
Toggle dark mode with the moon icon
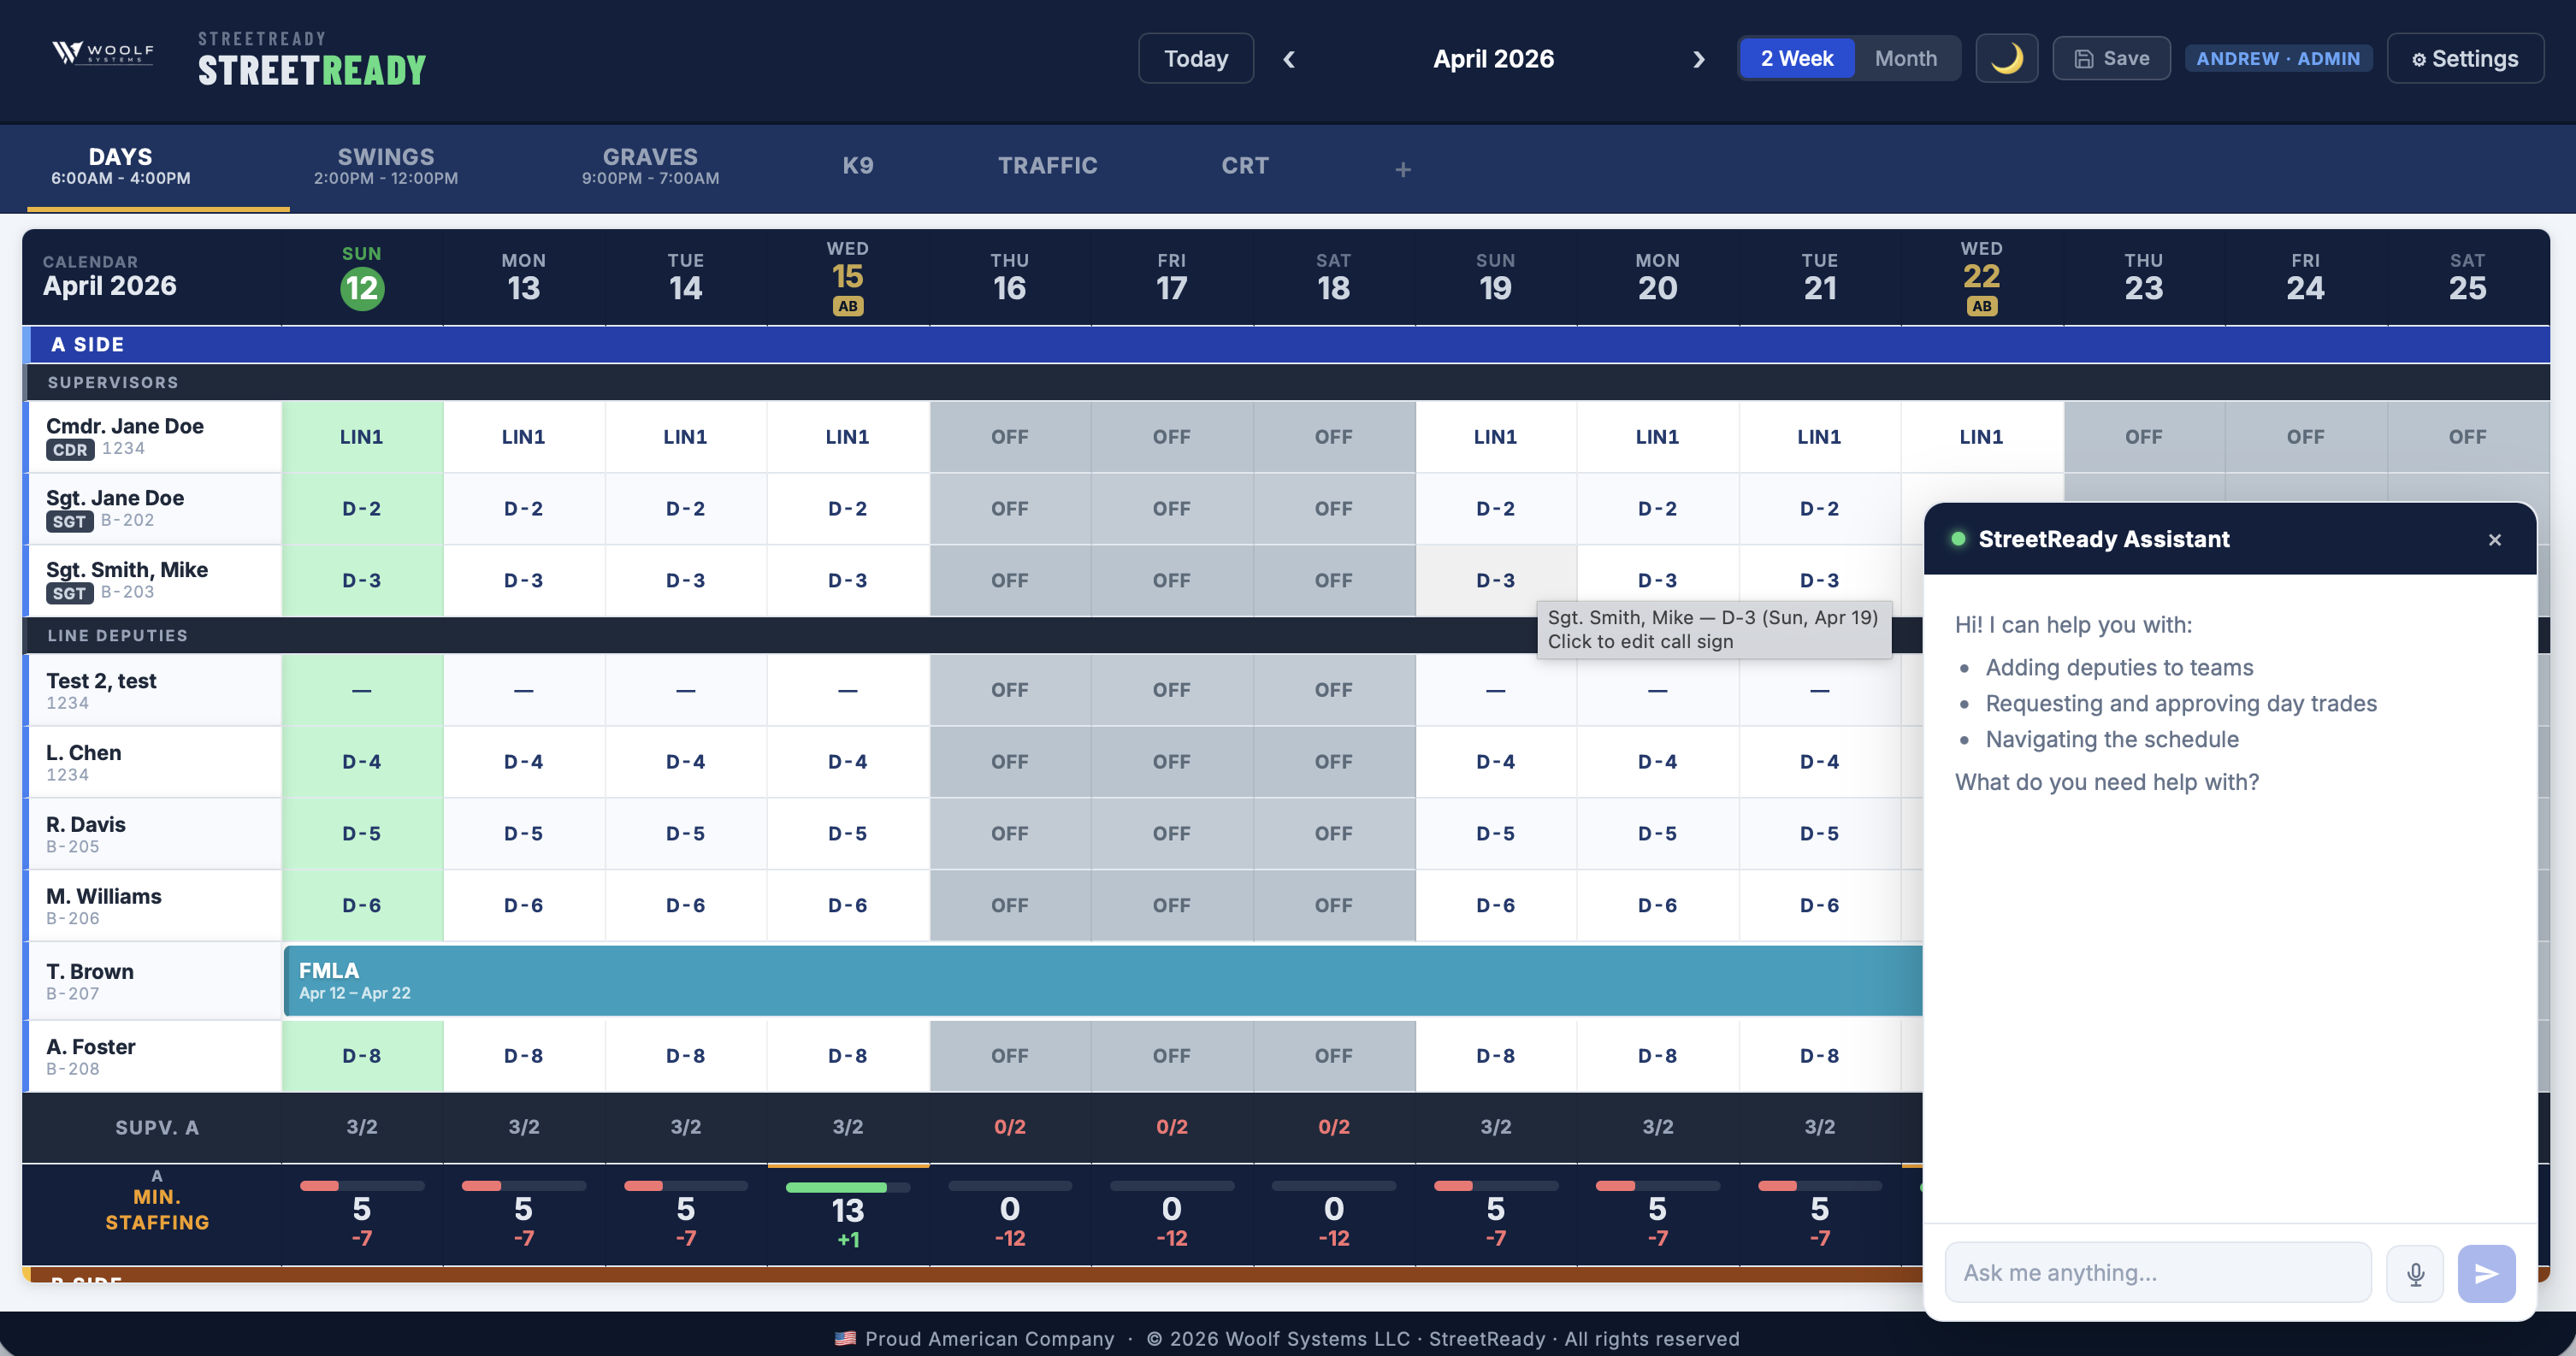(2006, 58)
